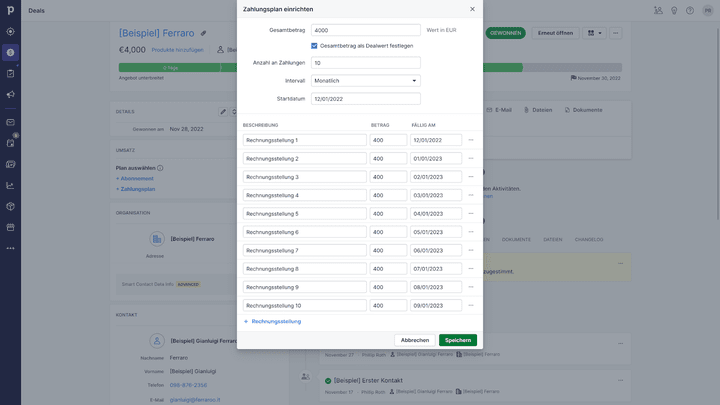Click the lightbulb tips icon
This screenshot has height=405, width=720.
tap(673, 11)
